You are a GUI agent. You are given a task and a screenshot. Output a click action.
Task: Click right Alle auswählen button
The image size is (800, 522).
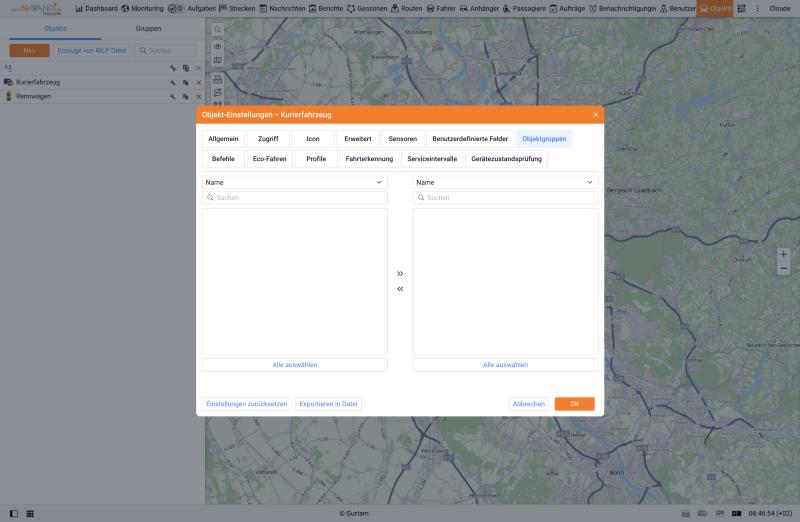[x=505, y=365]
